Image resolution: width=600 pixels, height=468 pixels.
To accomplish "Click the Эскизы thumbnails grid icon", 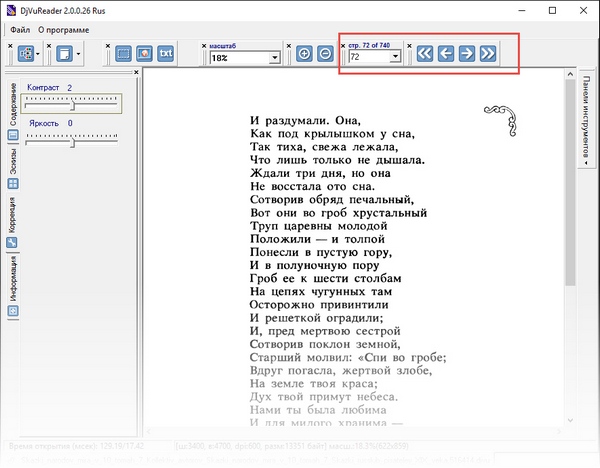I will [x=13, y=184].
